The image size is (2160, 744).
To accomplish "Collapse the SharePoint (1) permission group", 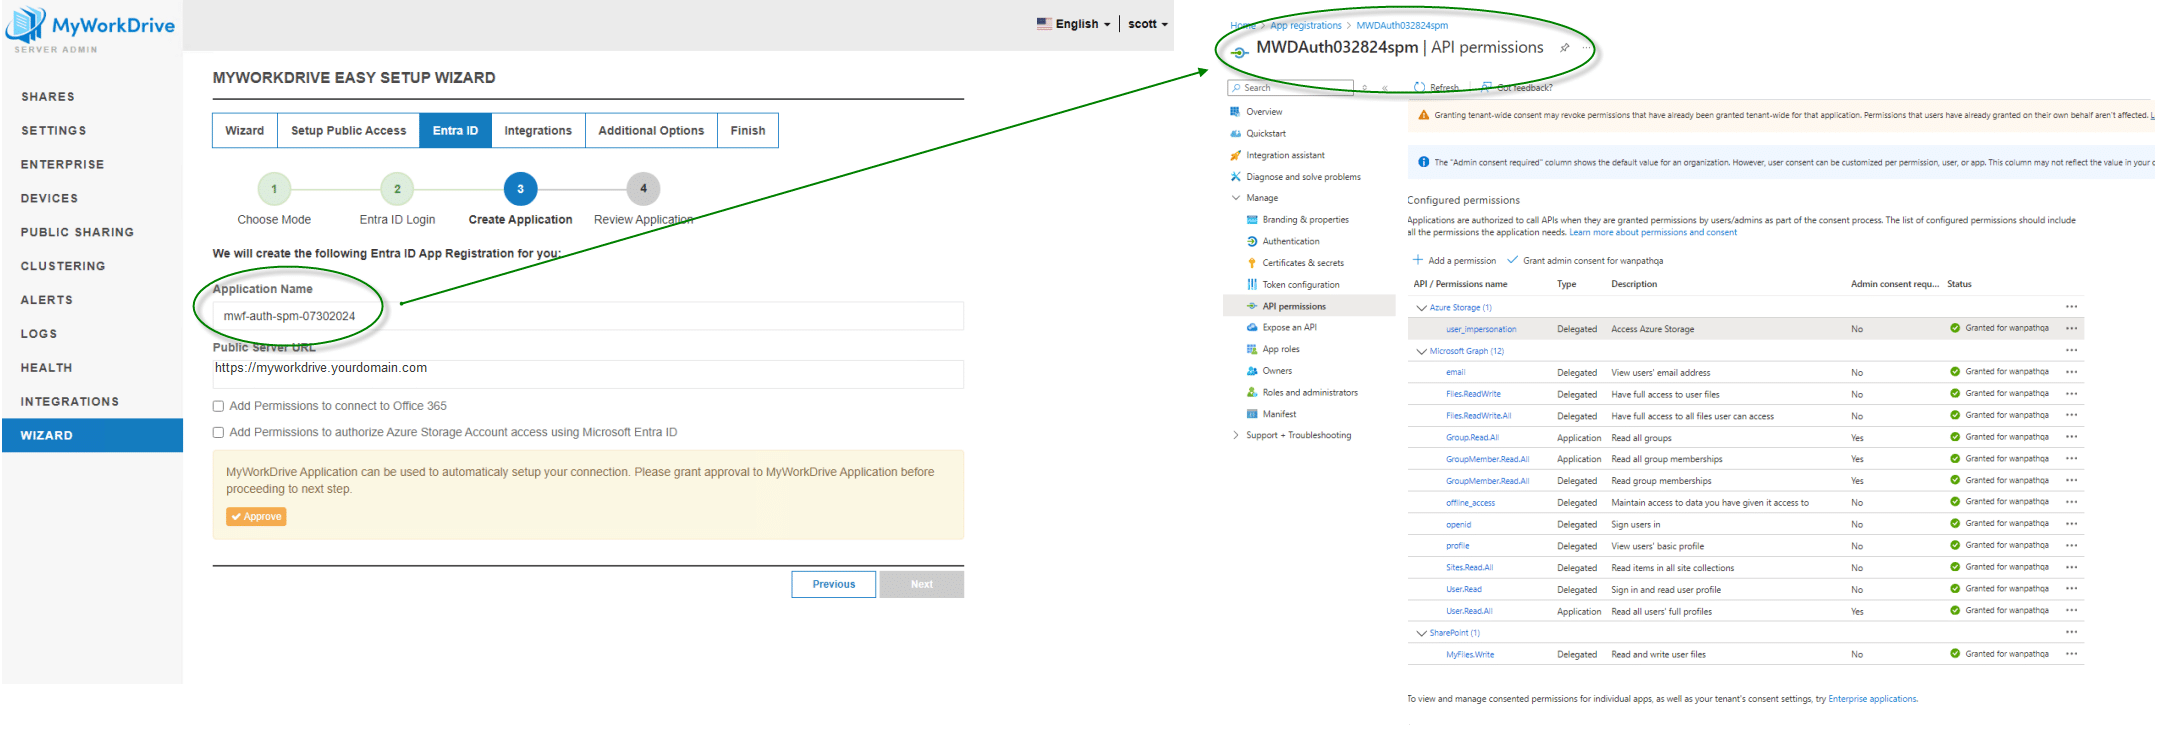I will pyautogui.click(x=1421, y=634).
